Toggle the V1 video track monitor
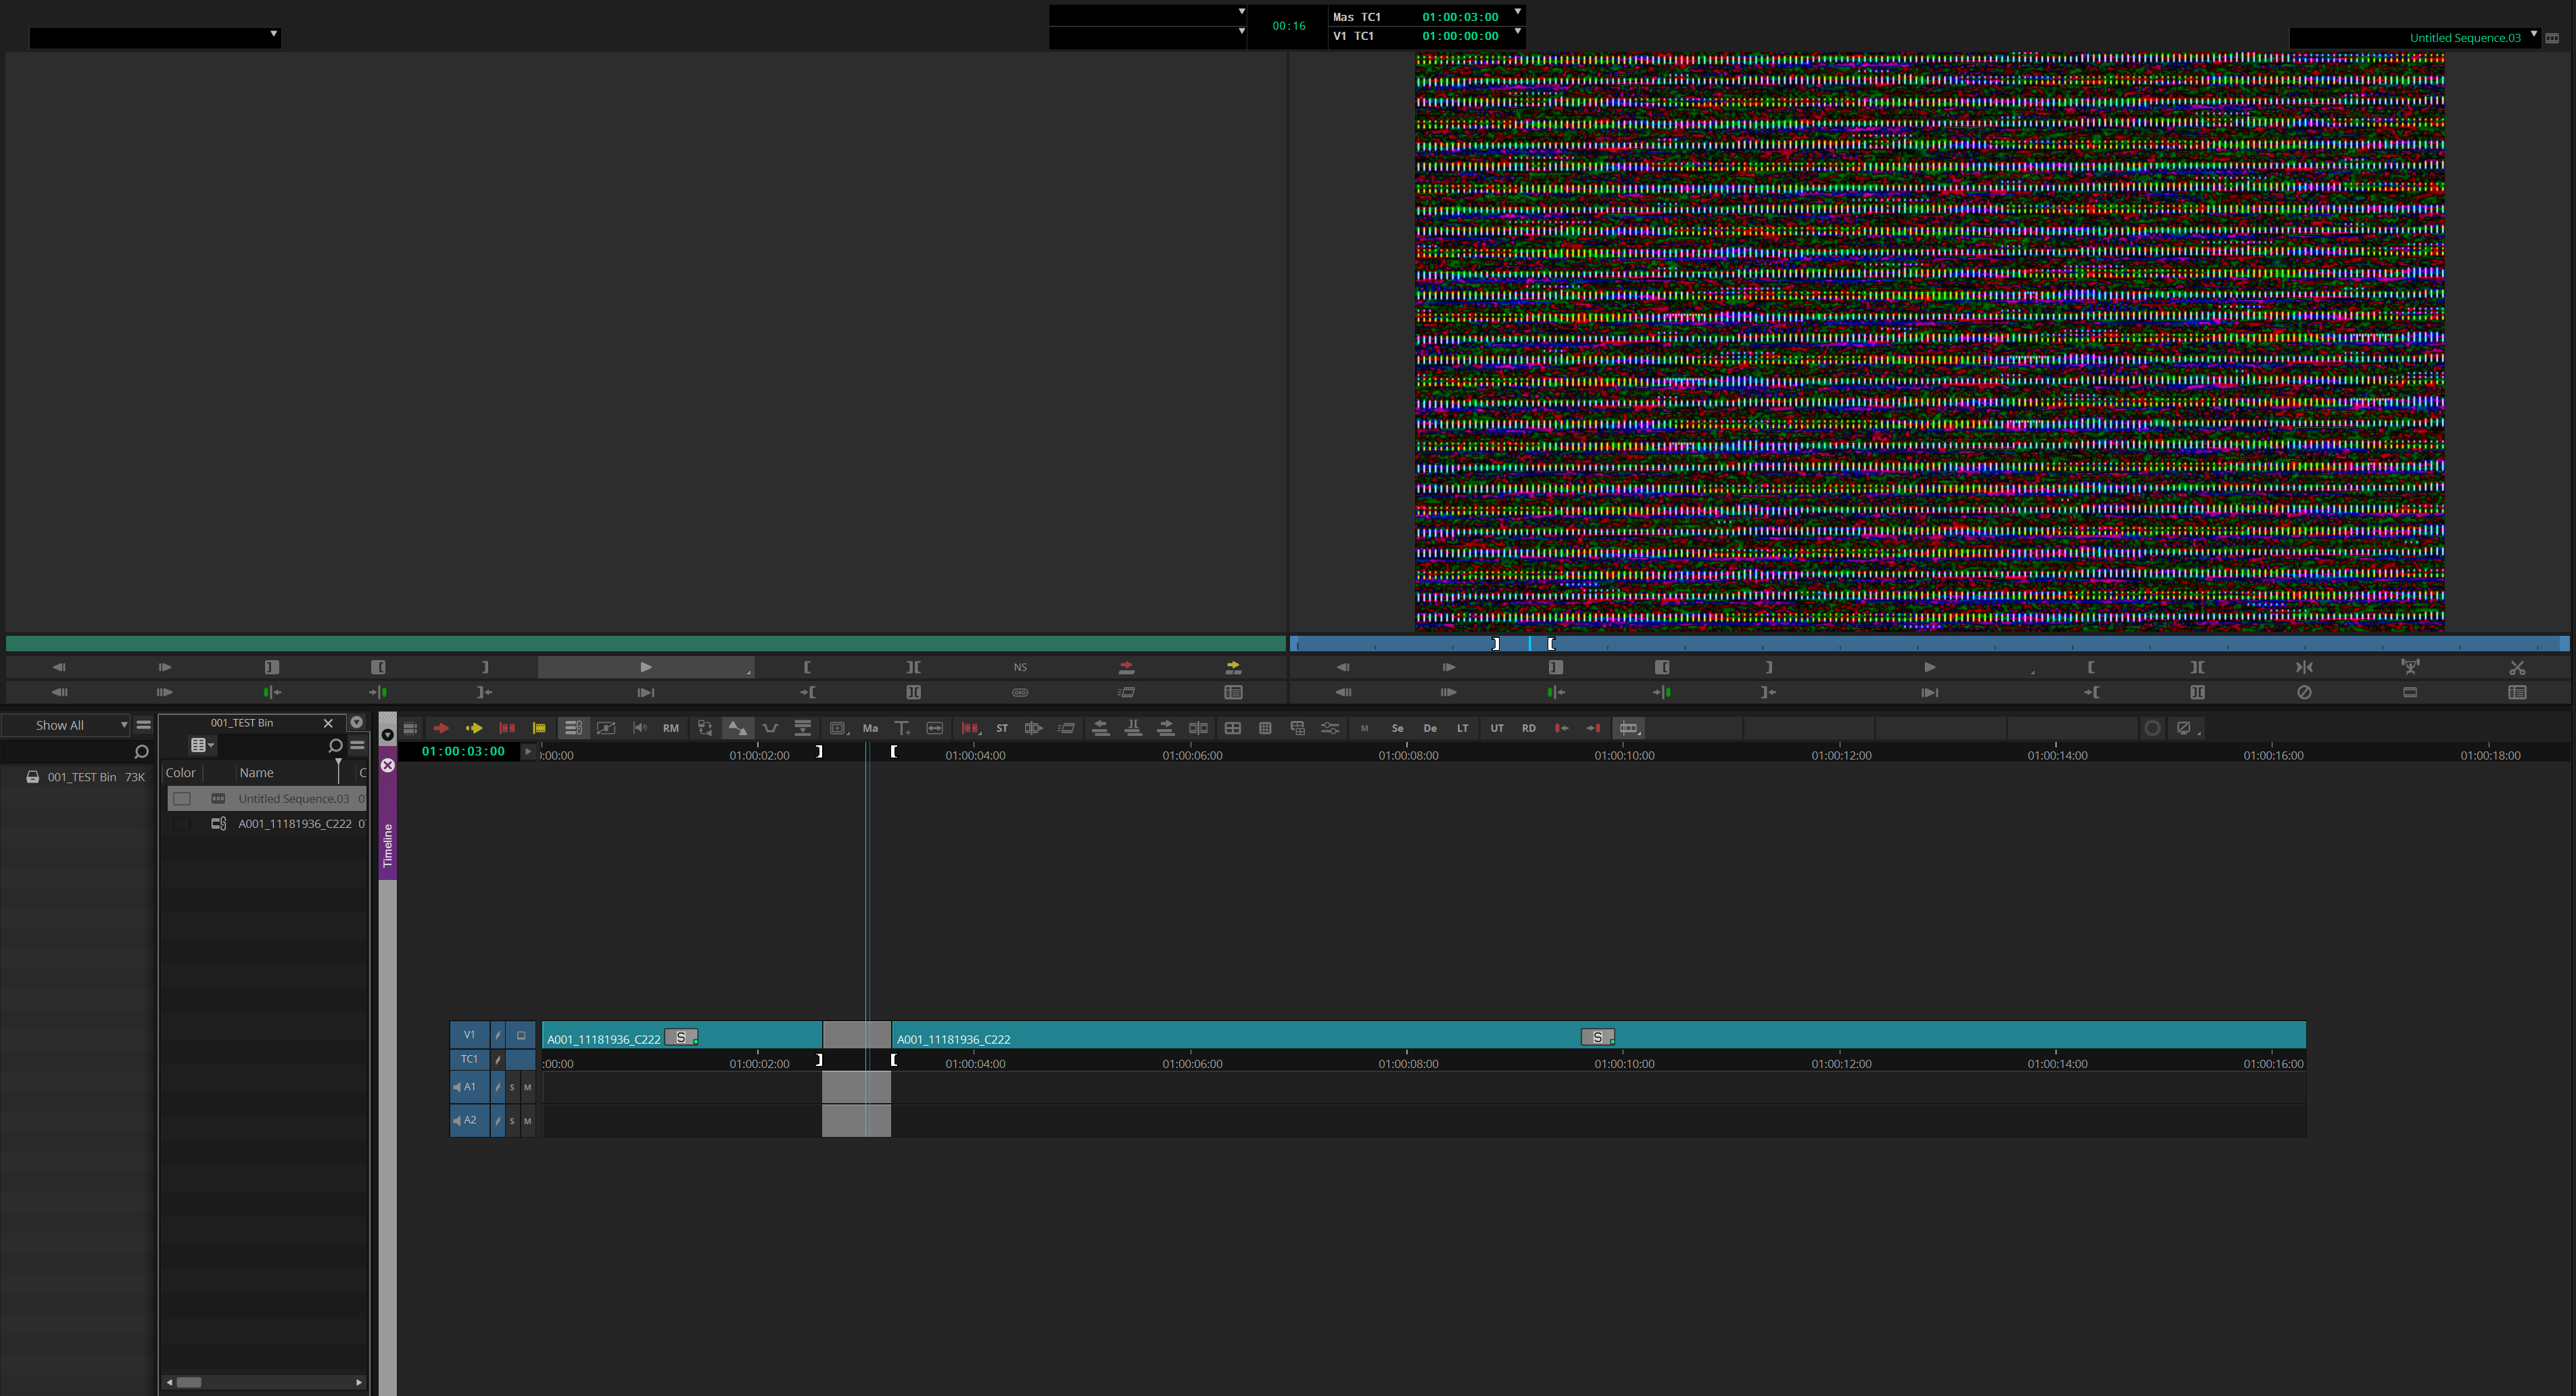The image size is (2576, 1396). [521, 1035]
